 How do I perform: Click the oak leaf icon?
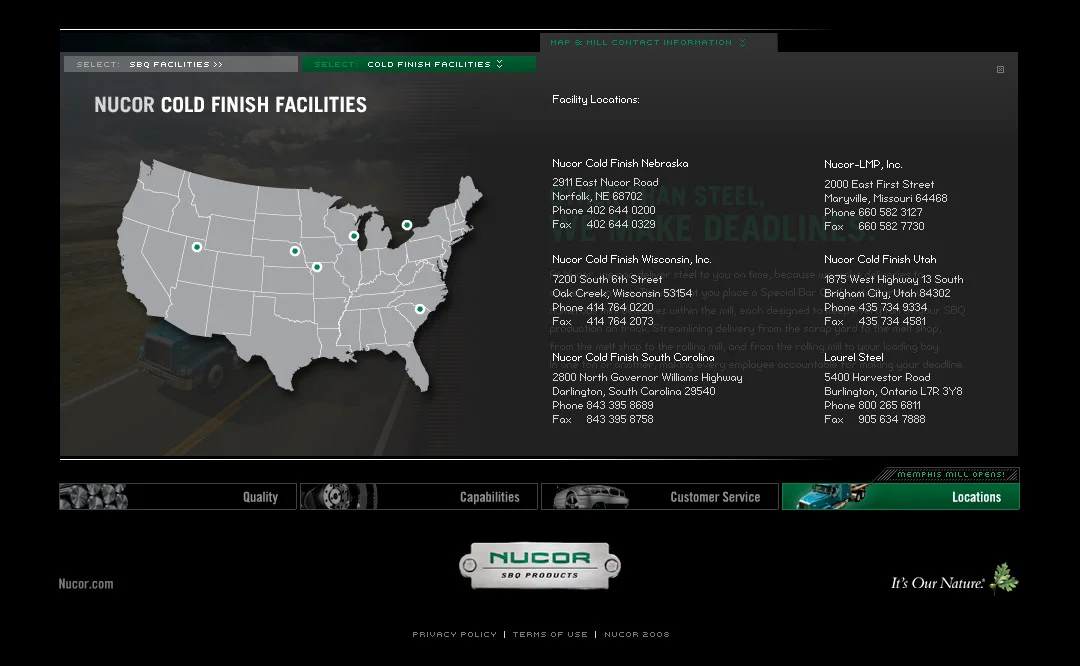1004,578
